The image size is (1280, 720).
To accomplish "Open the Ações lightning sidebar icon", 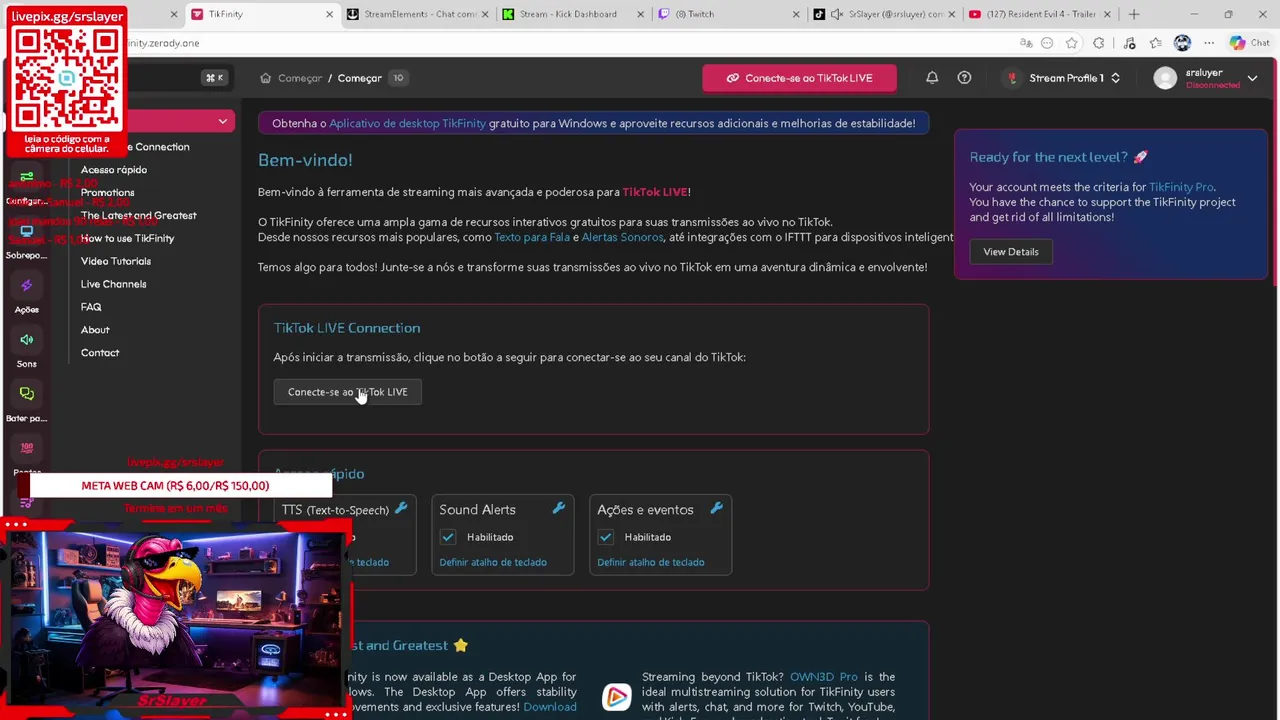I will point(27,286).
